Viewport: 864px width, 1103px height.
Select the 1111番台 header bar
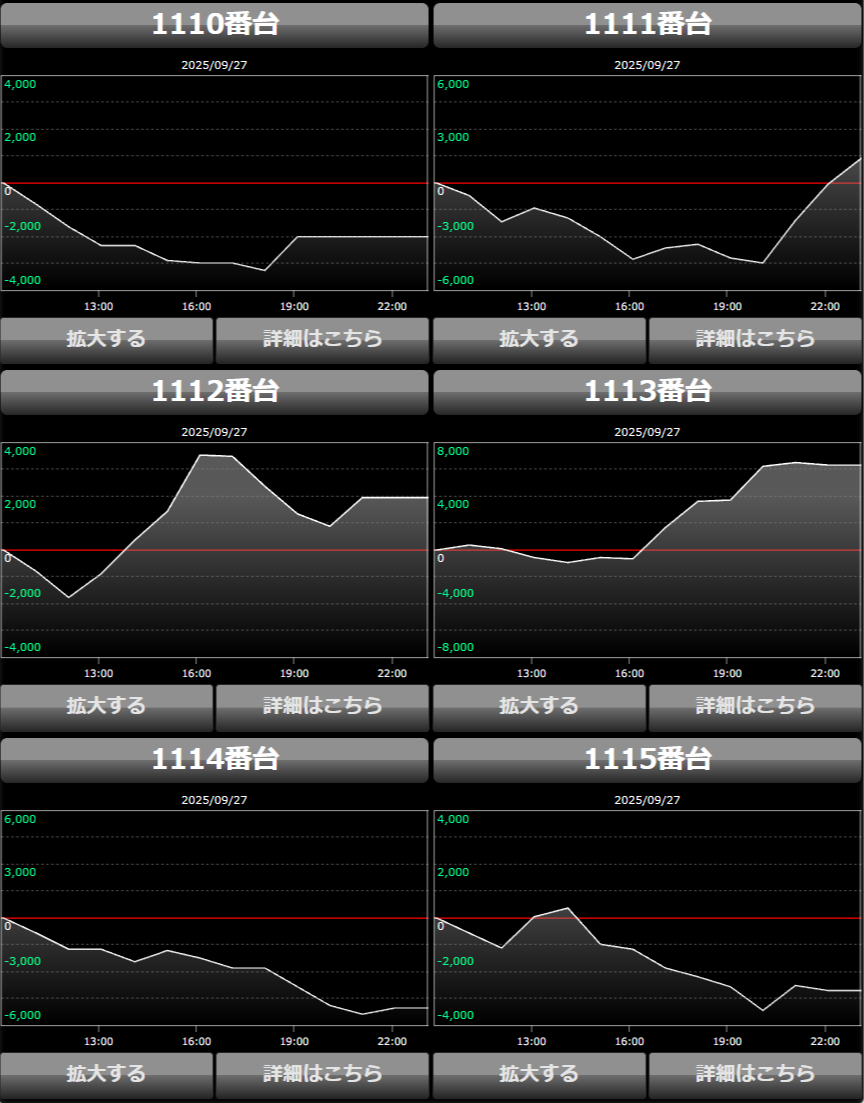647,25
